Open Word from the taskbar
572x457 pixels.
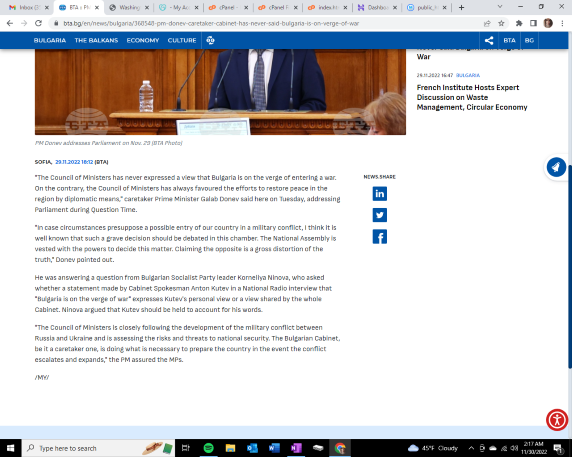(x=274, y=448)
